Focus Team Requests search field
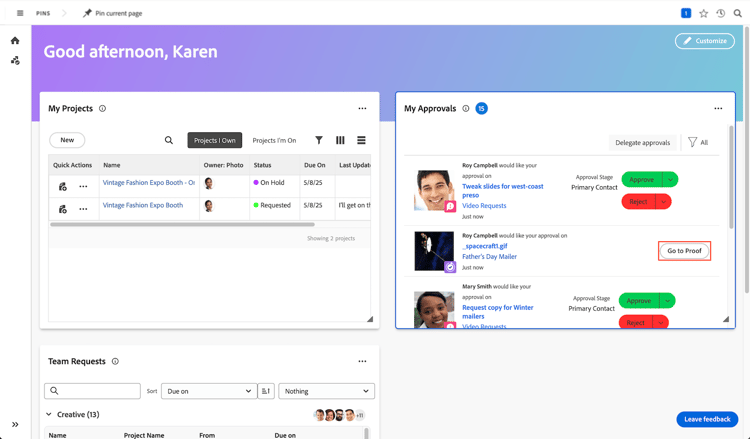 [92, 391]
